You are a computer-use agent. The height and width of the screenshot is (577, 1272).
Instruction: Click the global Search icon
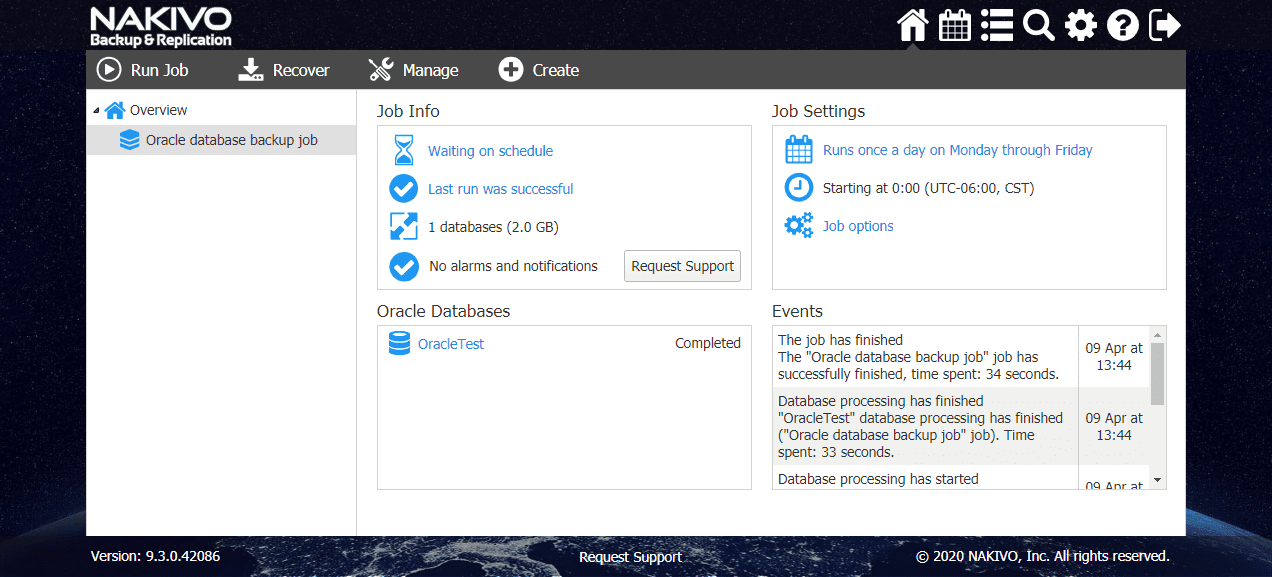point(1038,26)
